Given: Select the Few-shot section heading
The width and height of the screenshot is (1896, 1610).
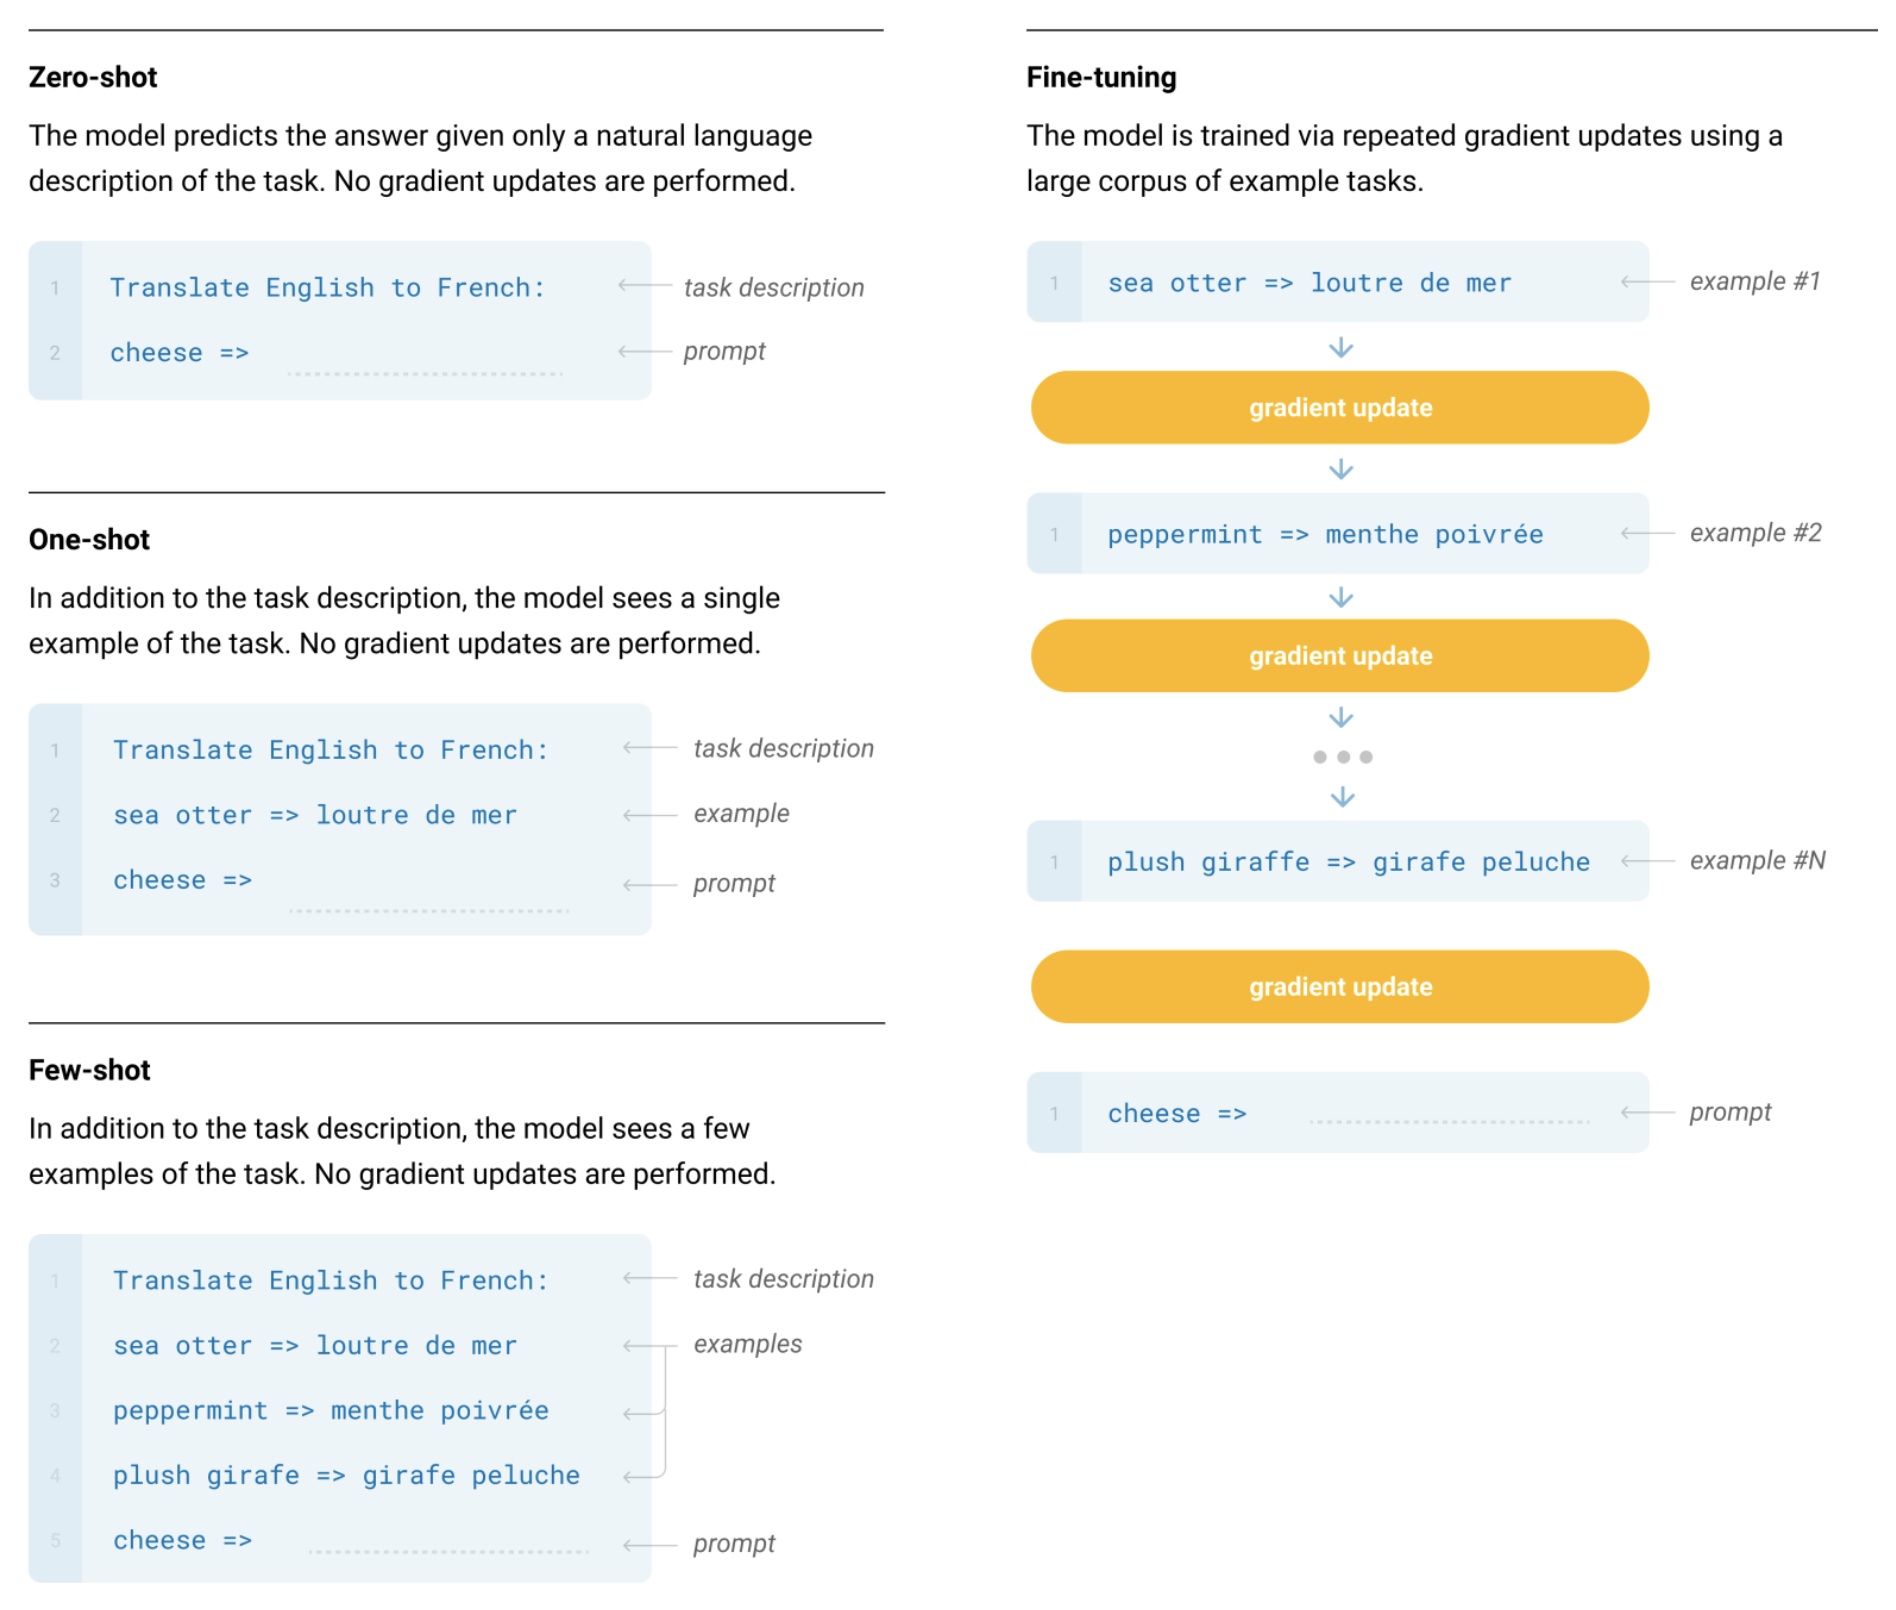Looking at the screenshot, I should pos(89,1070).
